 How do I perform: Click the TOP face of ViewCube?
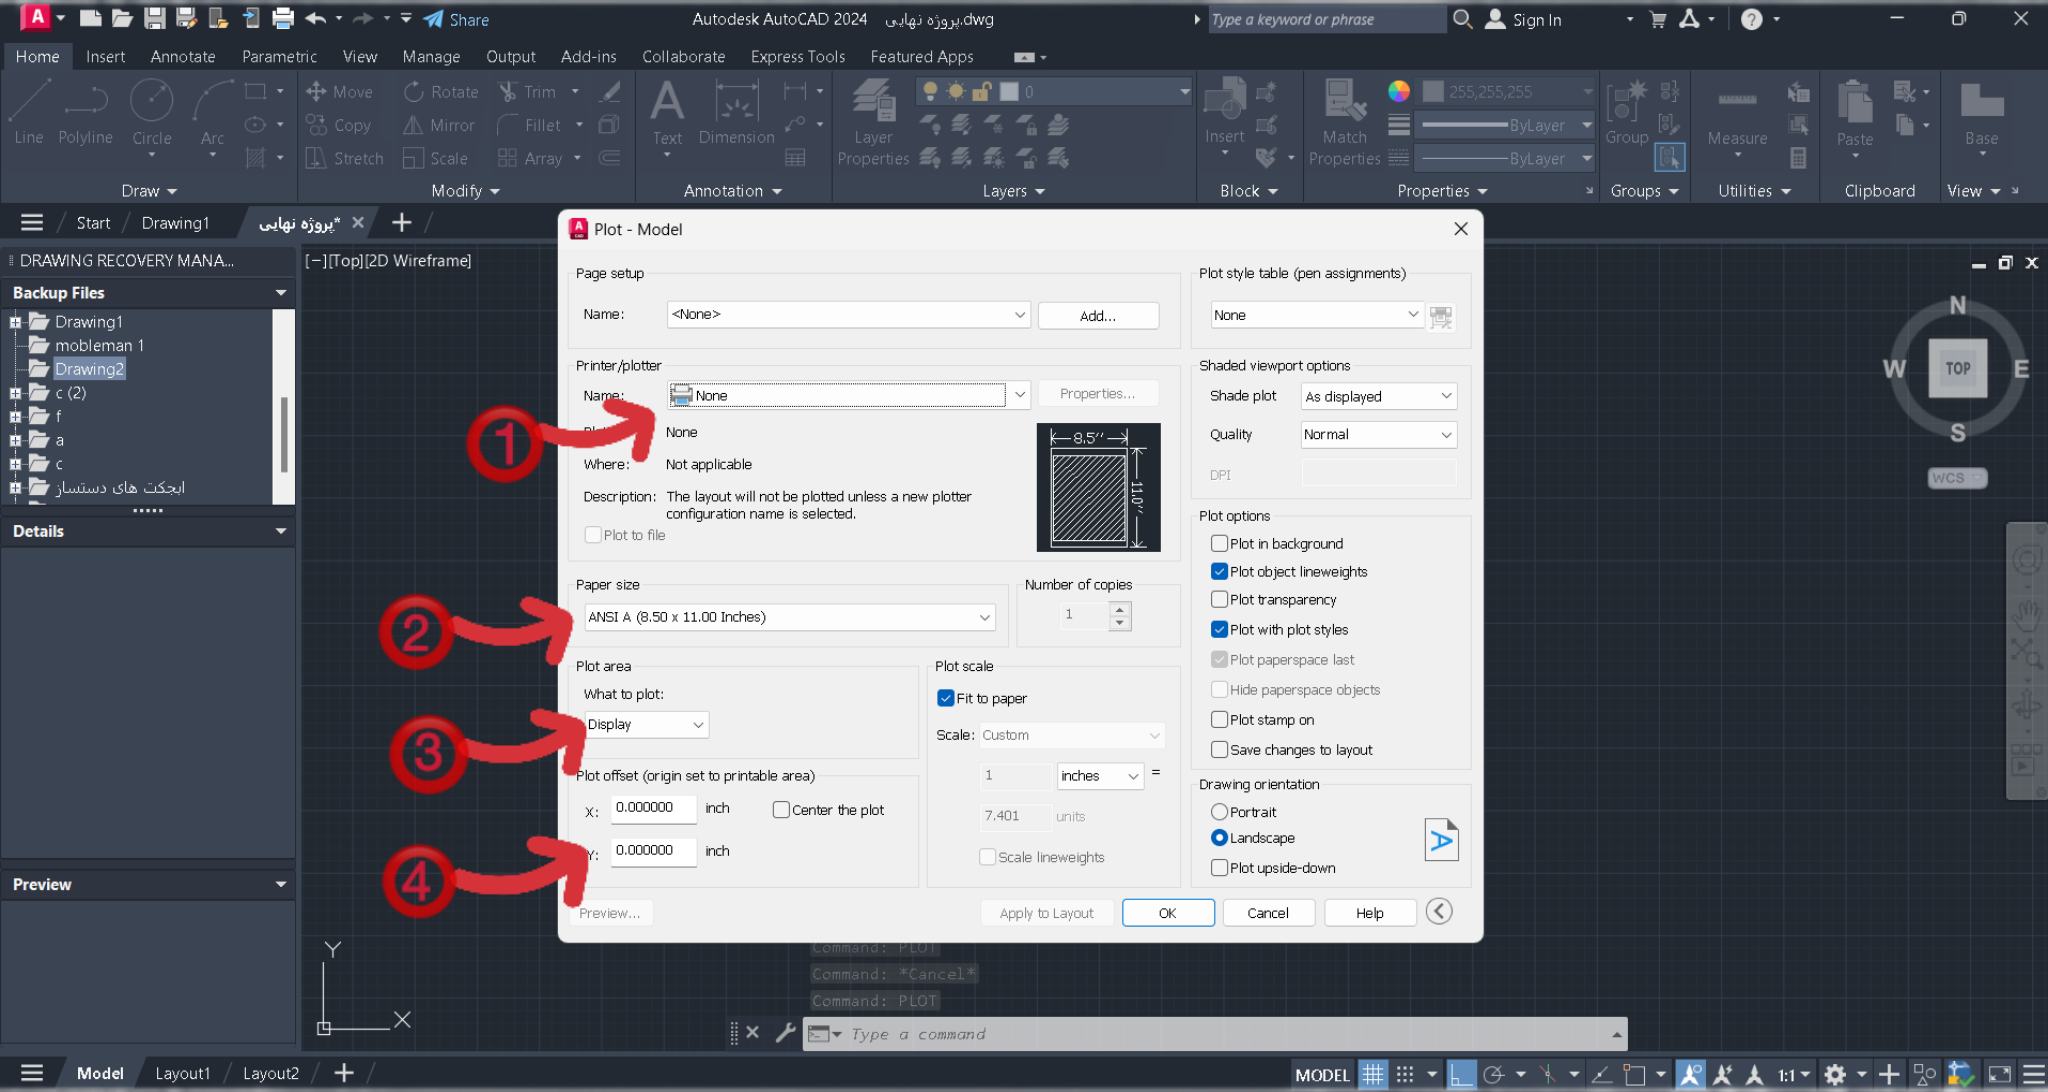(x=1957, y=368)
